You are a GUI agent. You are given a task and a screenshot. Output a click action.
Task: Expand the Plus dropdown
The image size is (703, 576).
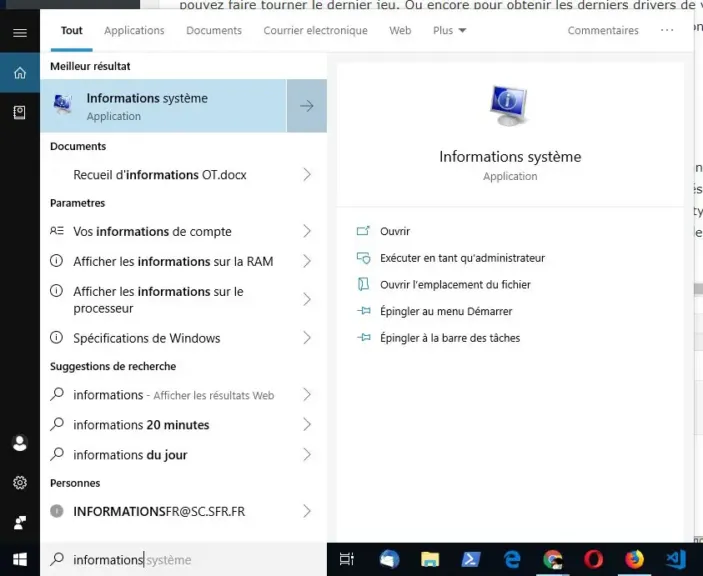click(x=450, y=30)
